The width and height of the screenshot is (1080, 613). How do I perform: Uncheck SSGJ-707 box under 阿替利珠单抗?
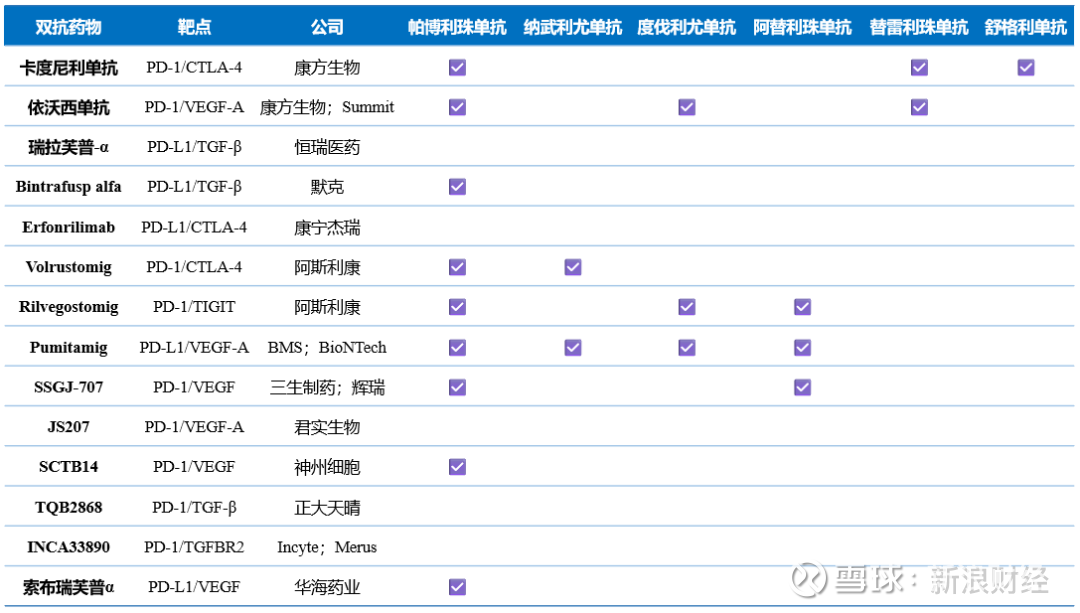point(802,388)
